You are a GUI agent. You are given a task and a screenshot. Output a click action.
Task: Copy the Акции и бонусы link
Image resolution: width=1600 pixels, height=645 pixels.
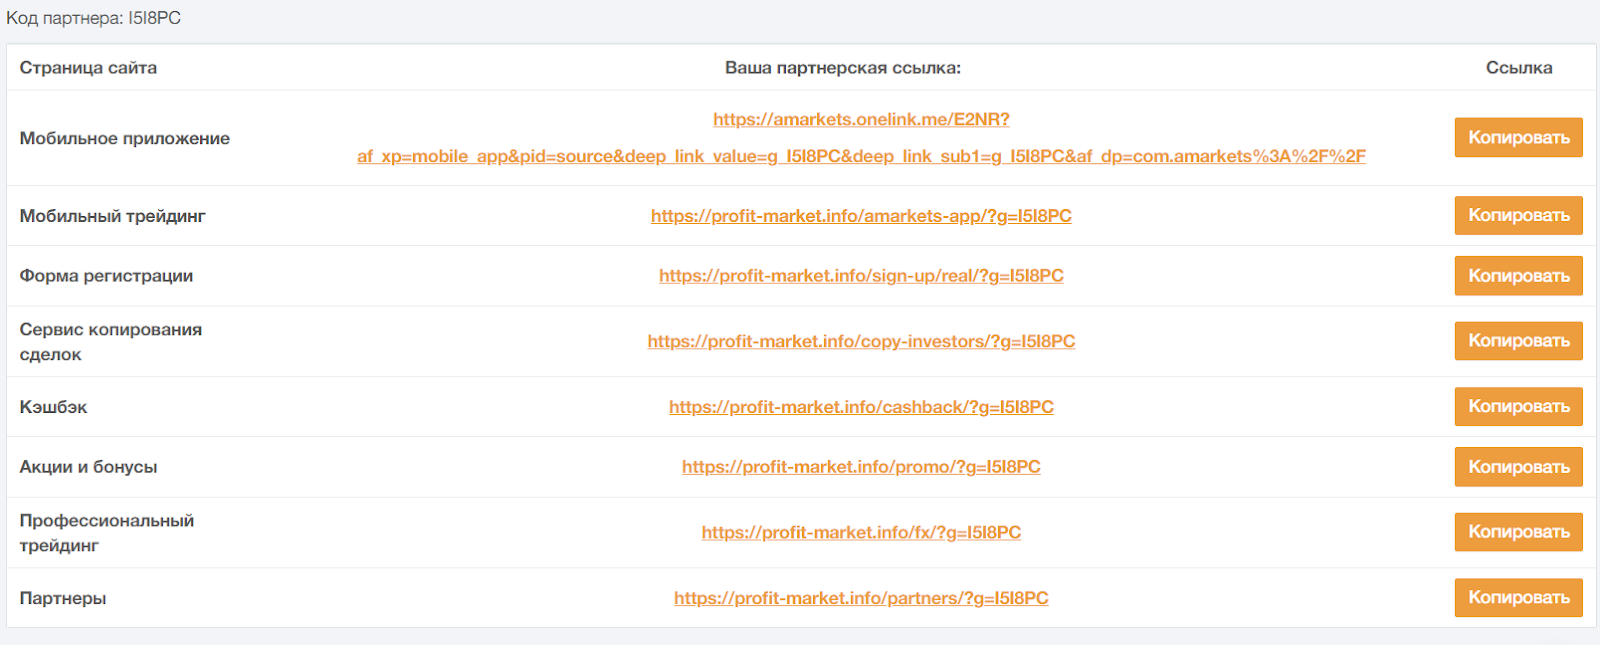[1518, 467]
